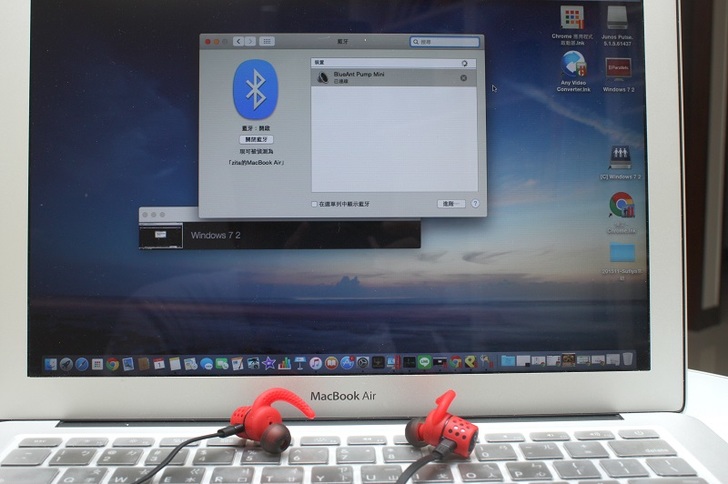Image resolution: width=728 pixels, height=484 pixels.
Task: Click the large blue Bluetooth logo
Action: click(255, 89)
